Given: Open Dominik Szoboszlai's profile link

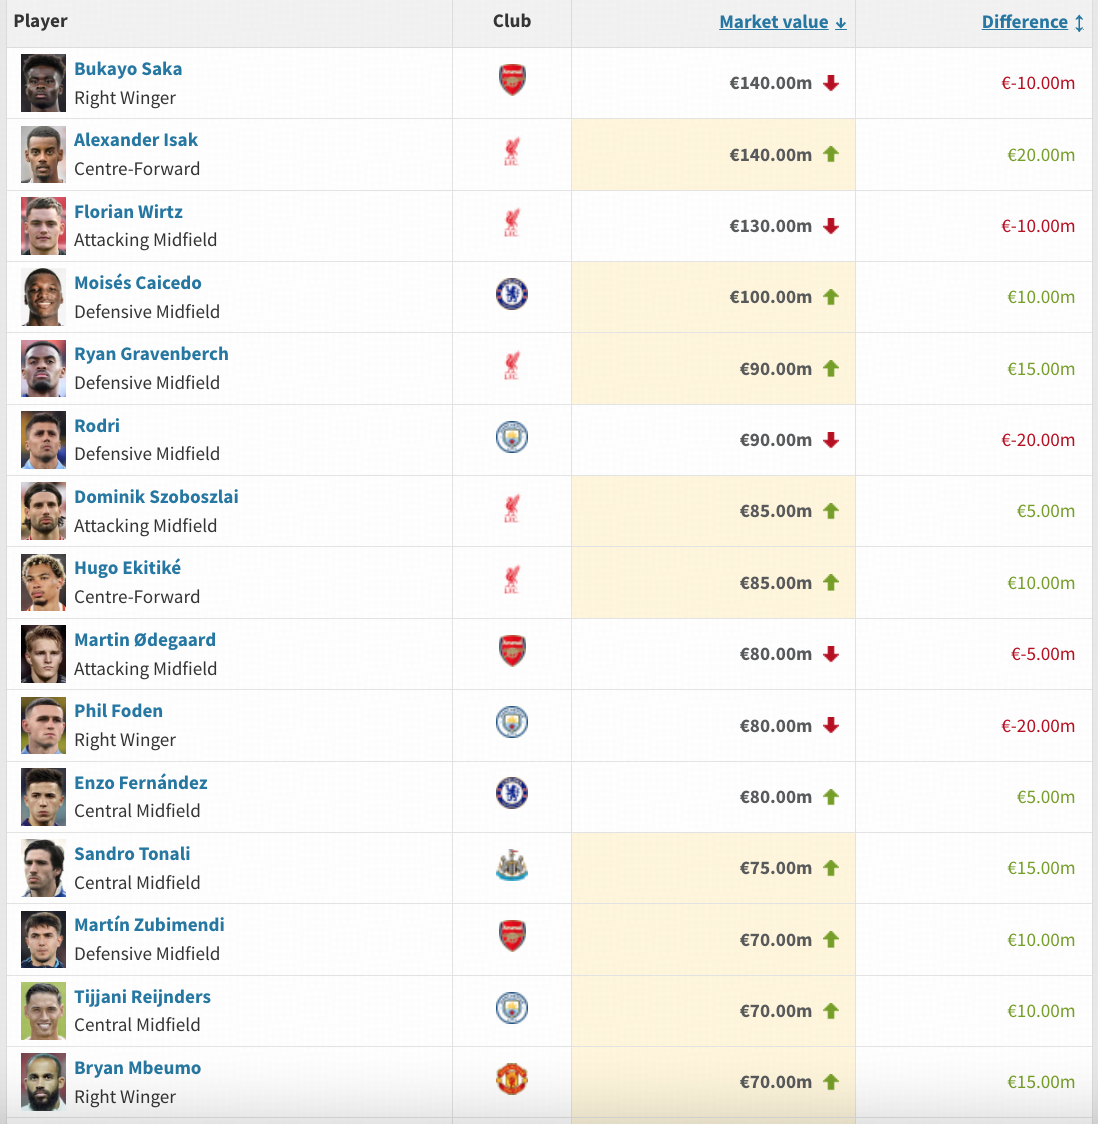Looking at the screenshot, I should (x=156, y=497).
